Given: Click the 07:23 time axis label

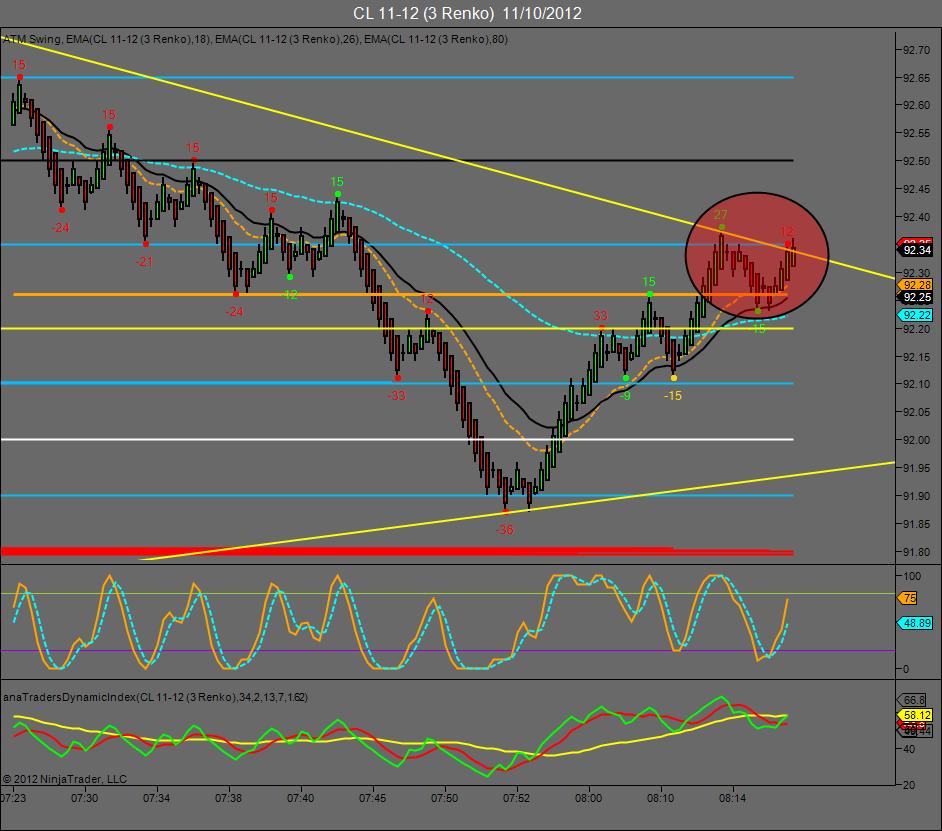Looking at the screenshot, I should coord(13,798).
